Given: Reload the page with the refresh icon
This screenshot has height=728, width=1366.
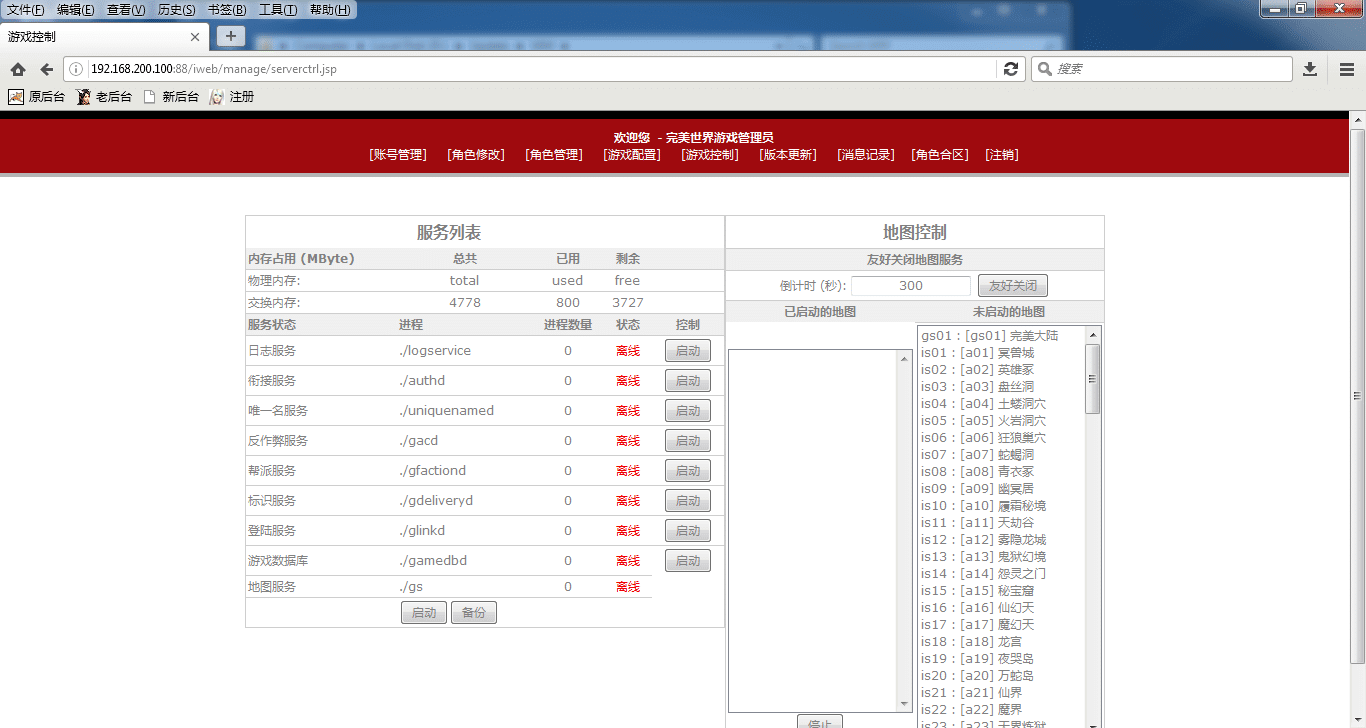Looking at the screenshot, I should click(1011, 69).
